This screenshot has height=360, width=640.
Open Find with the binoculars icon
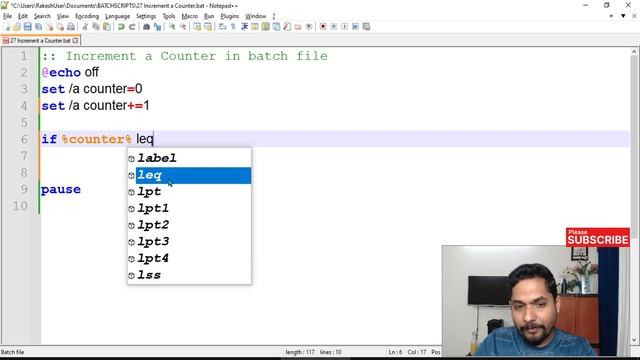click(x=146, y=27)
